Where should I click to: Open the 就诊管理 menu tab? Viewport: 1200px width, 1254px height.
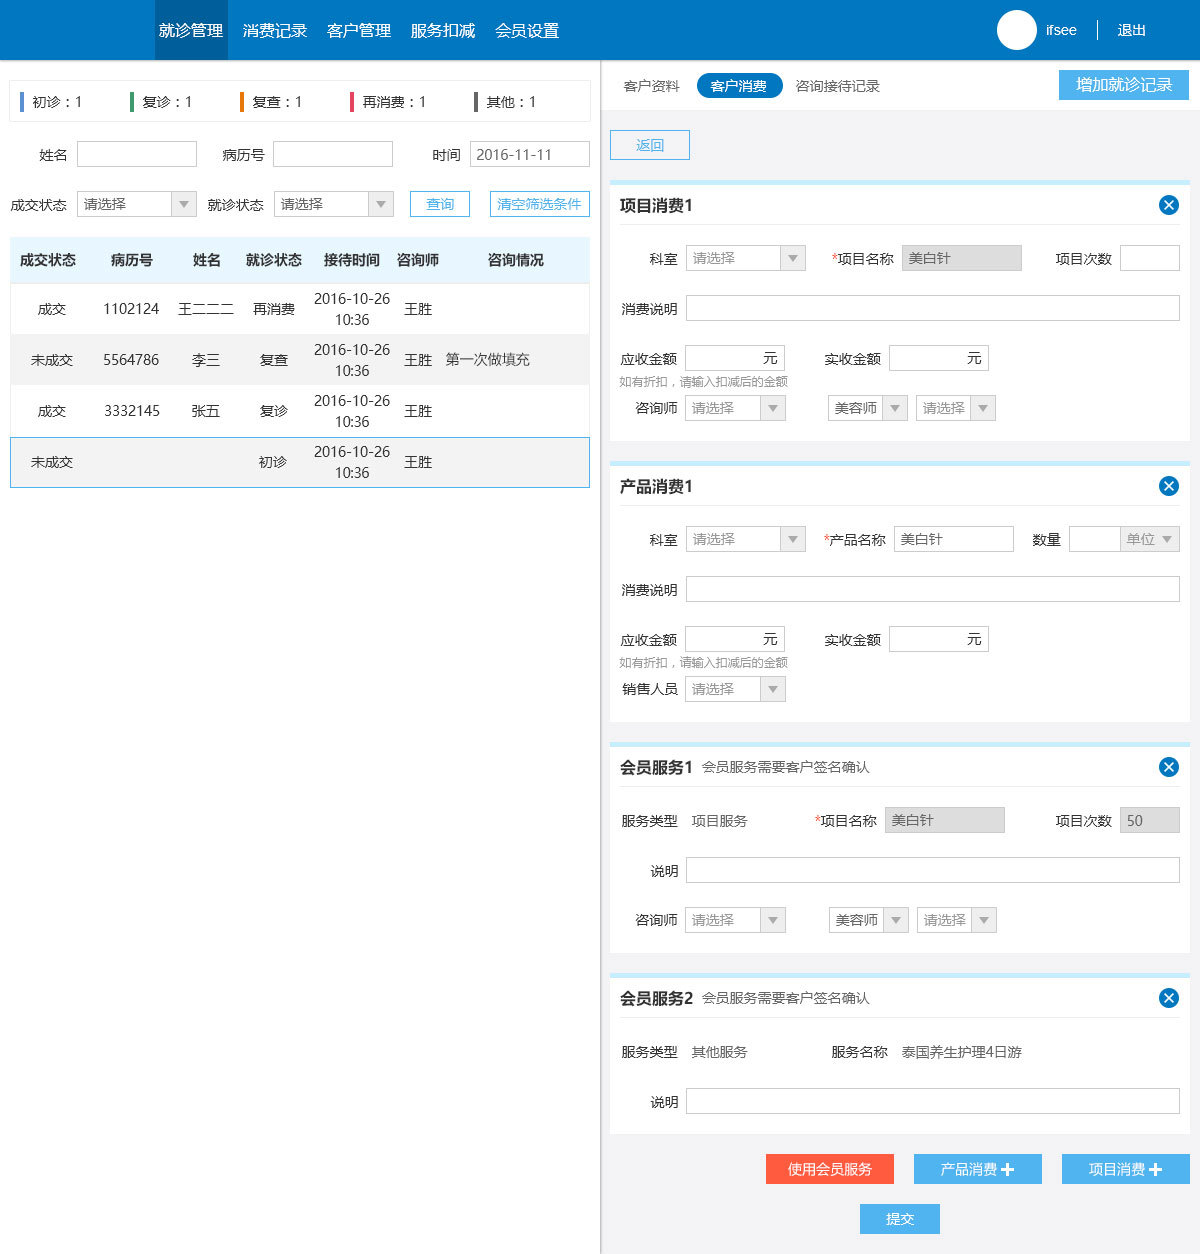click(191, 30)
